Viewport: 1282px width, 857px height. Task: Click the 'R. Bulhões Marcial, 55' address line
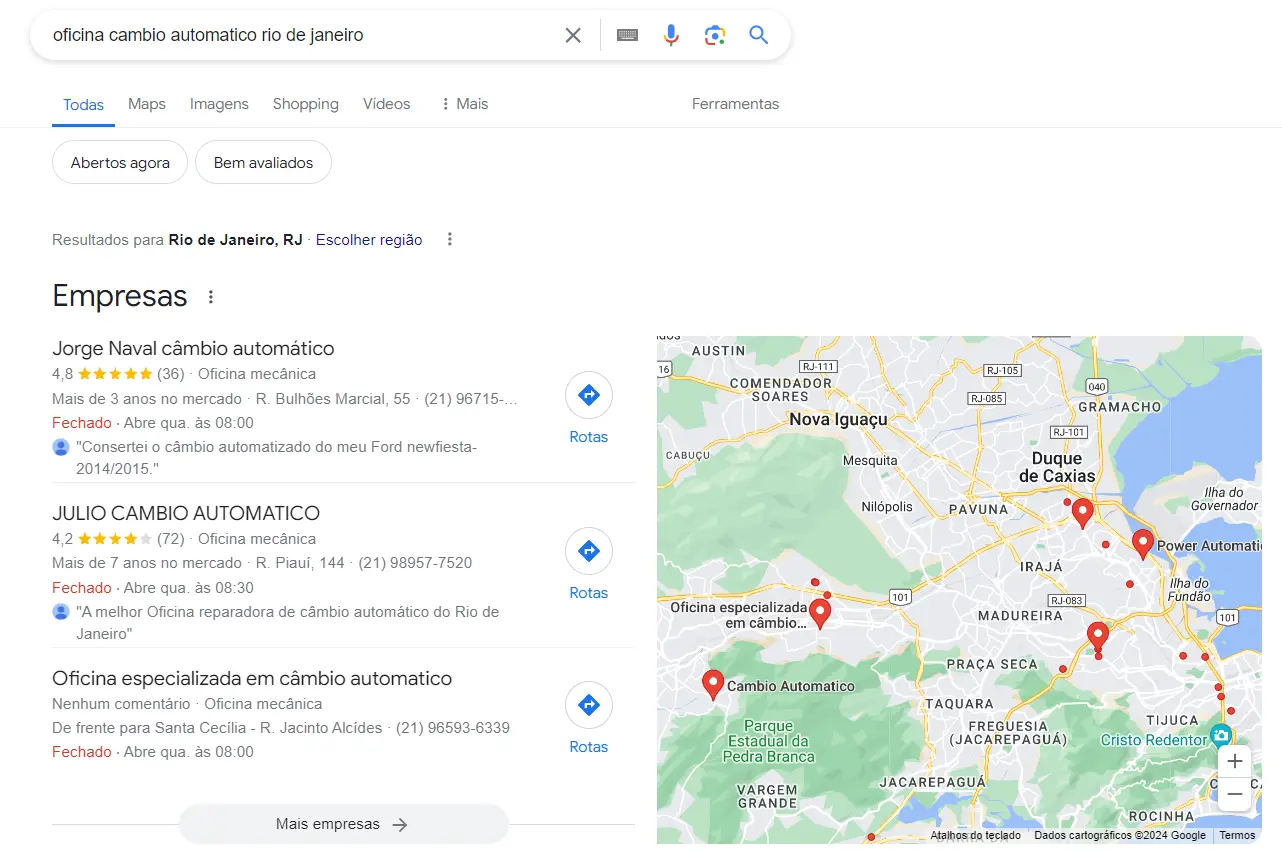[333, 399]
